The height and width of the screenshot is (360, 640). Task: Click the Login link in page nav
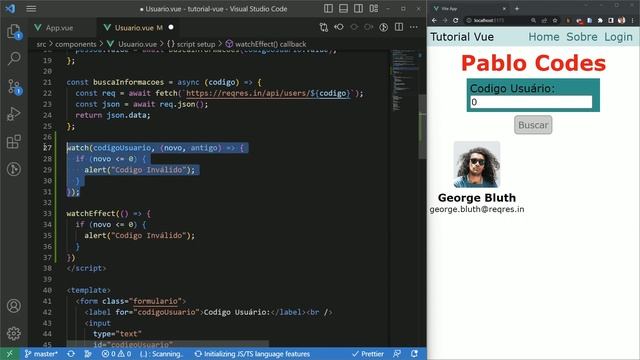[x=618, y=37]
